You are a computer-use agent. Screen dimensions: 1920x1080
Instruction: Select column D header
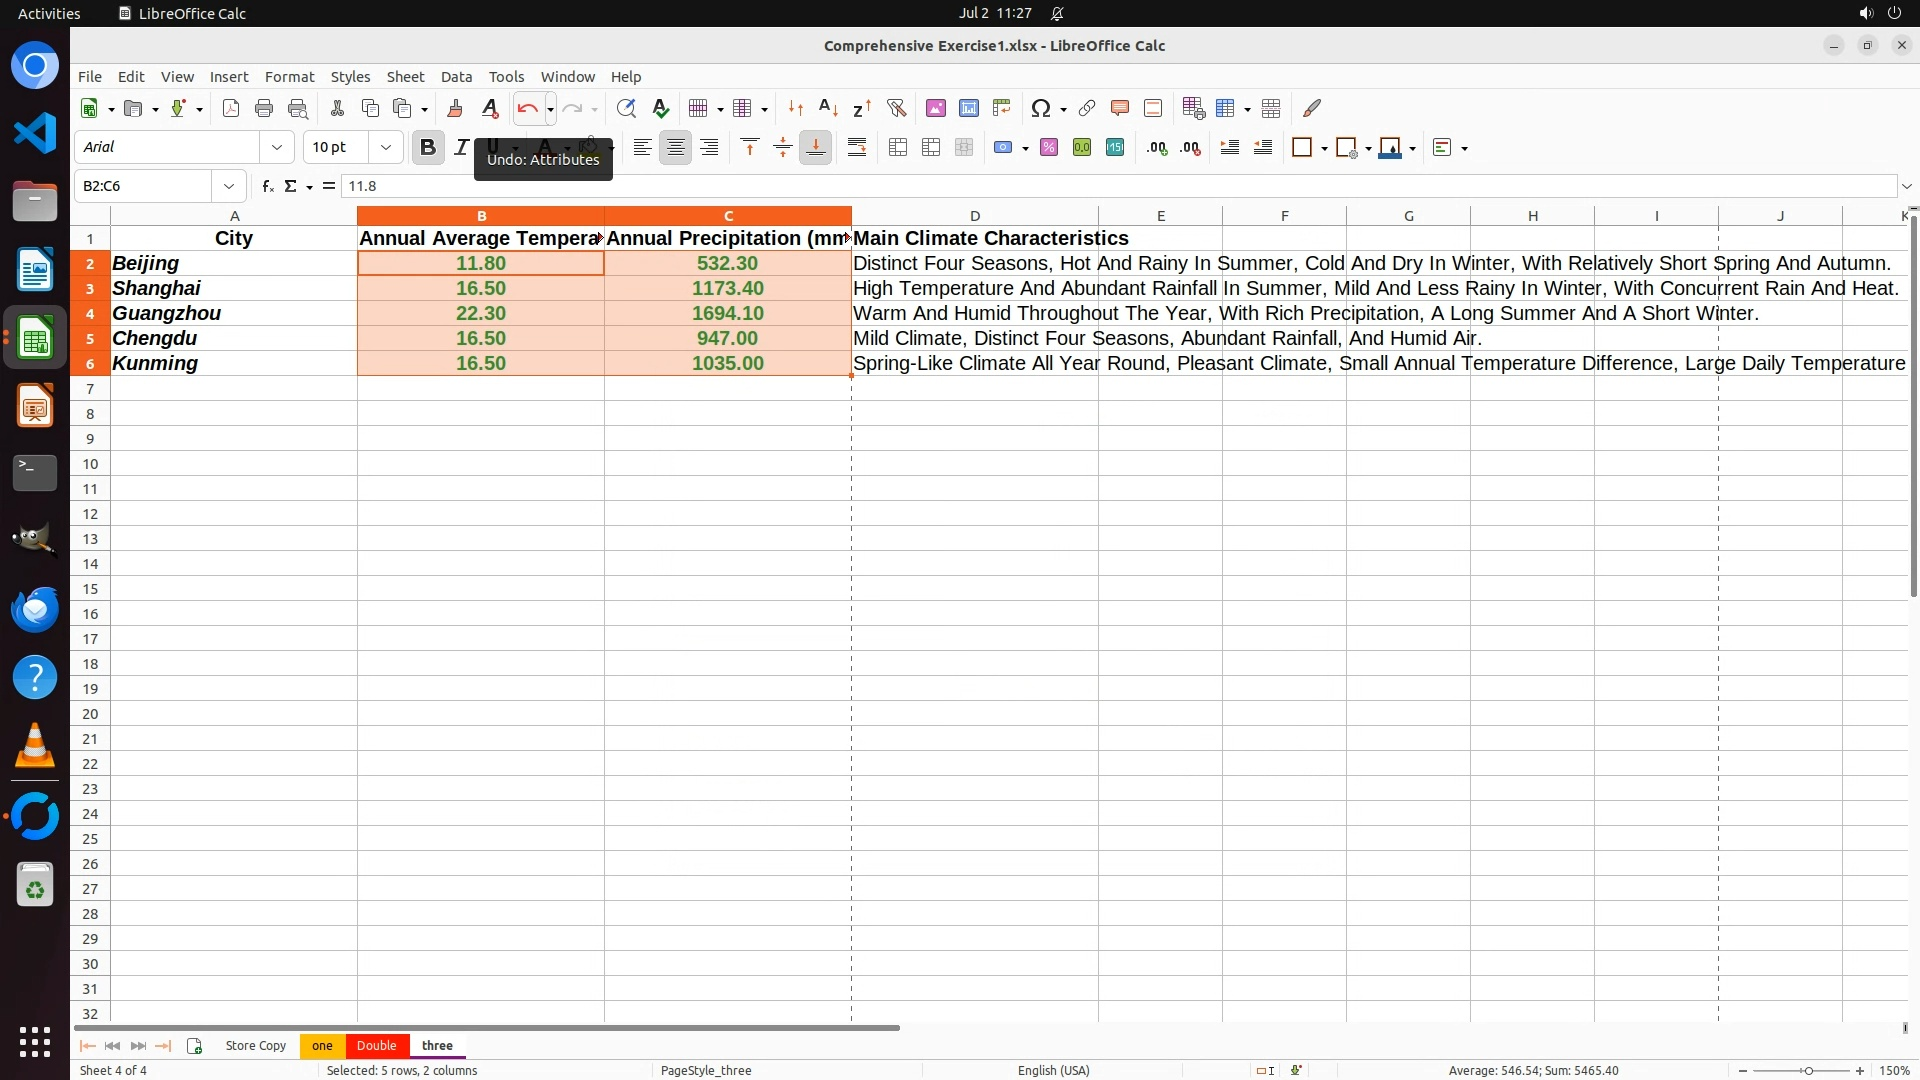pos(974,216)
